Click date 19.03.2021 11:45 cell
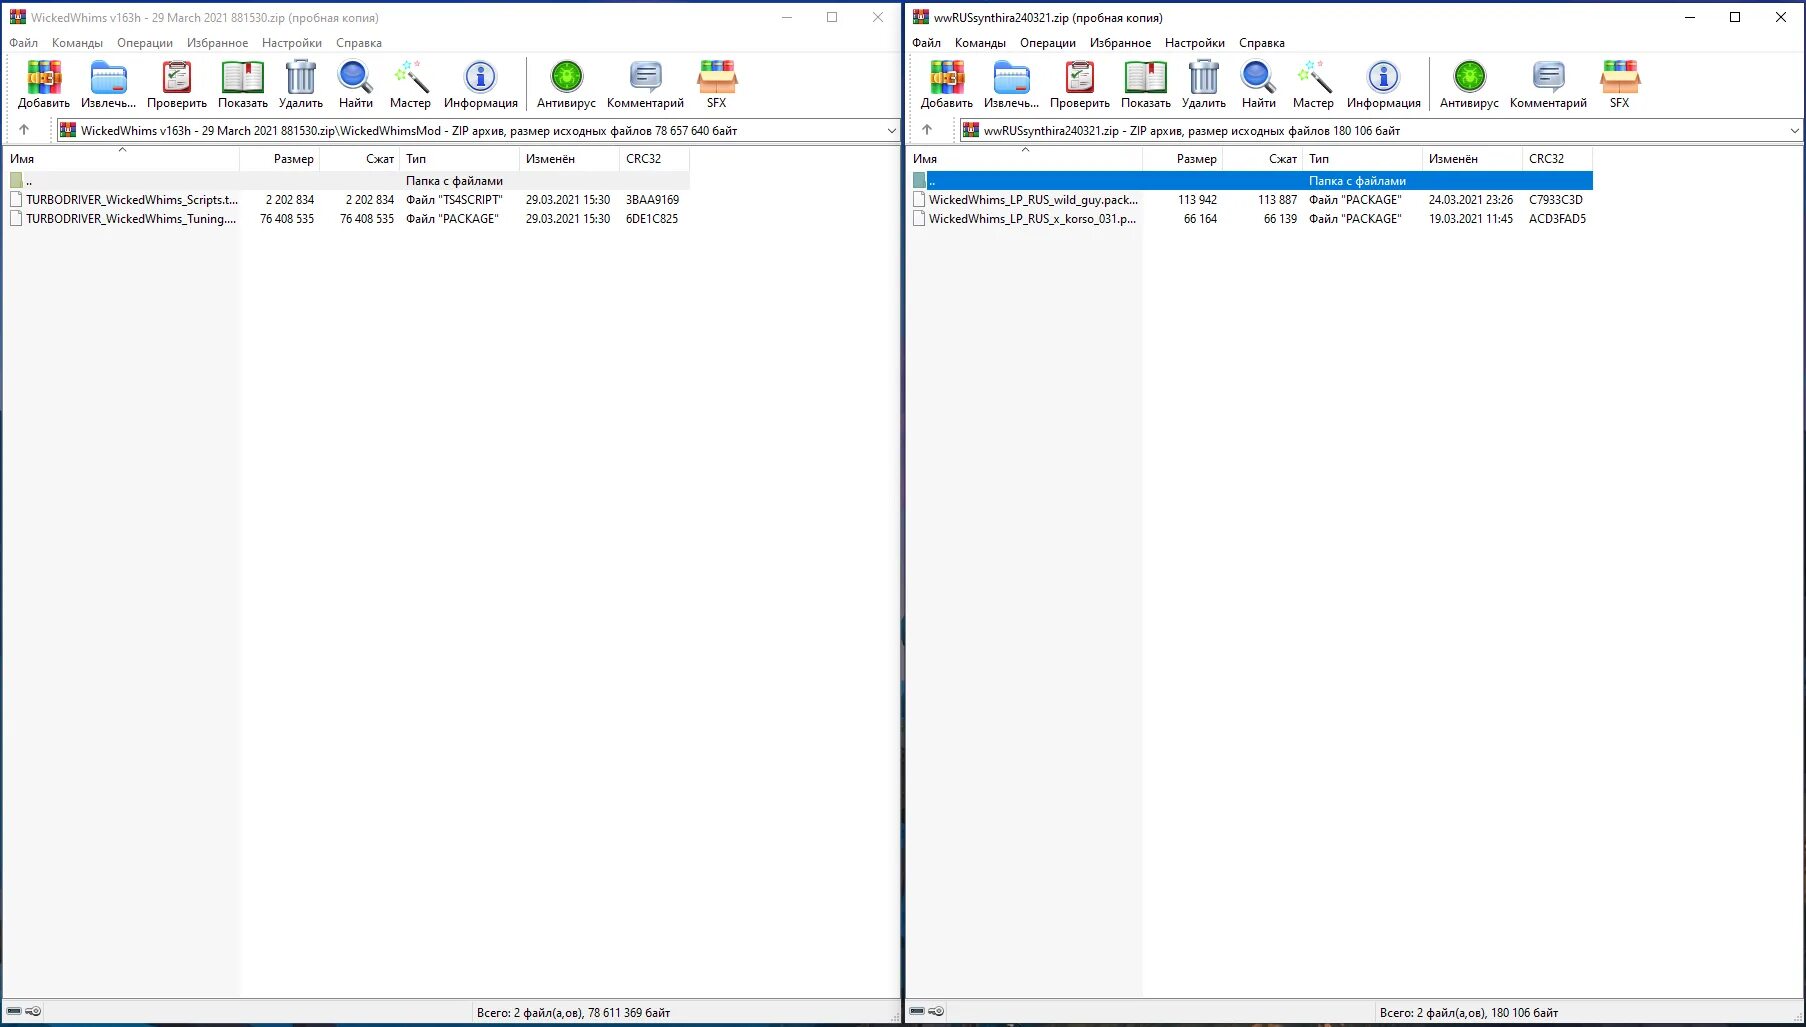The width and height of the screenshot is (1806, 1027). [x=1470, y=219]
